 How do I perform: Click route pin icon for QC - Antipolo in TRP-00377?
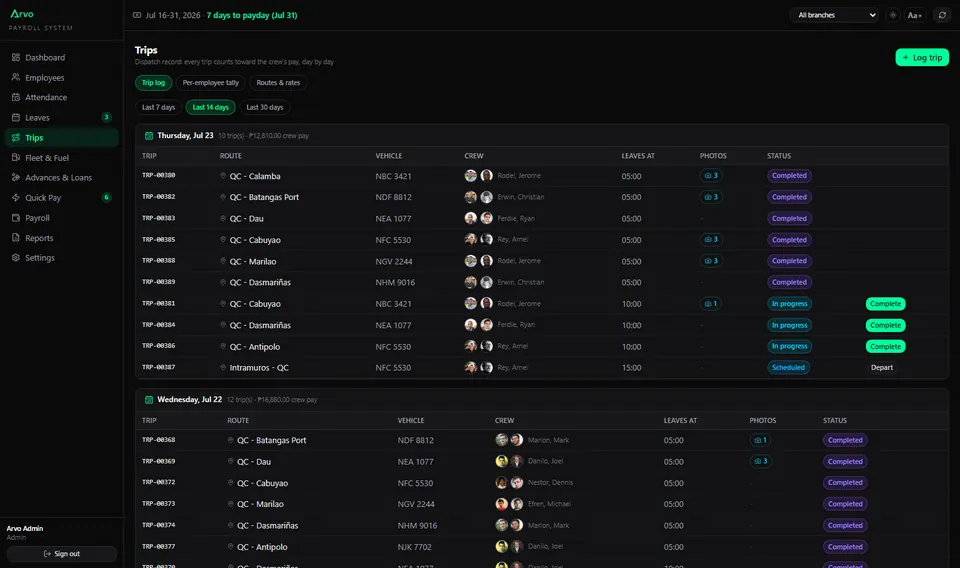pos(230,546)
